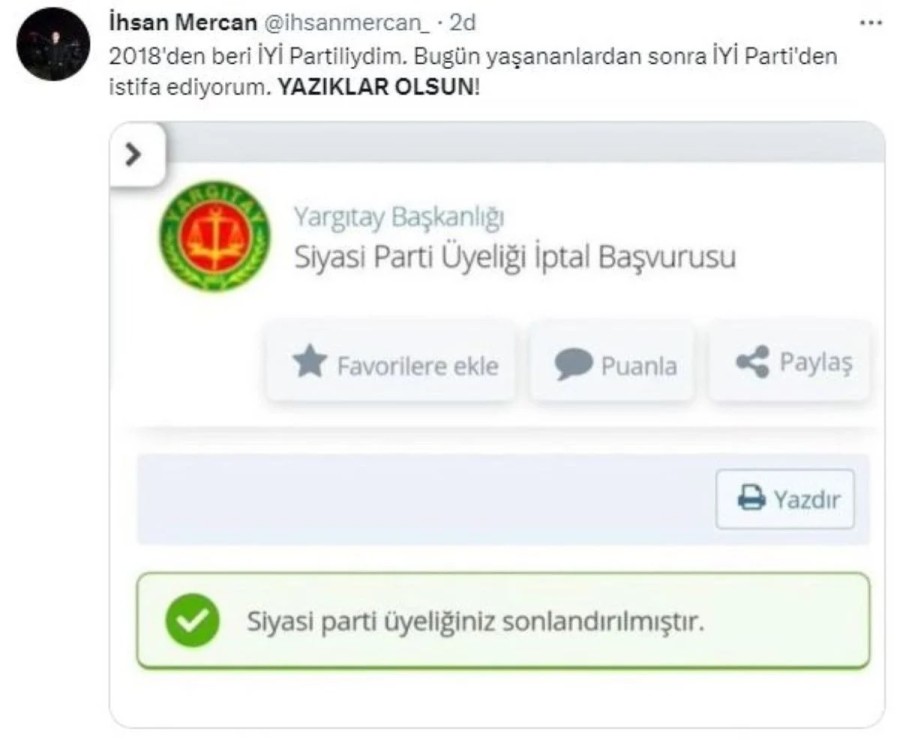Open the tweet's three-dot more options menu
Image resolution: width=900 pixels, height=740 pixels.
point(871,21)
